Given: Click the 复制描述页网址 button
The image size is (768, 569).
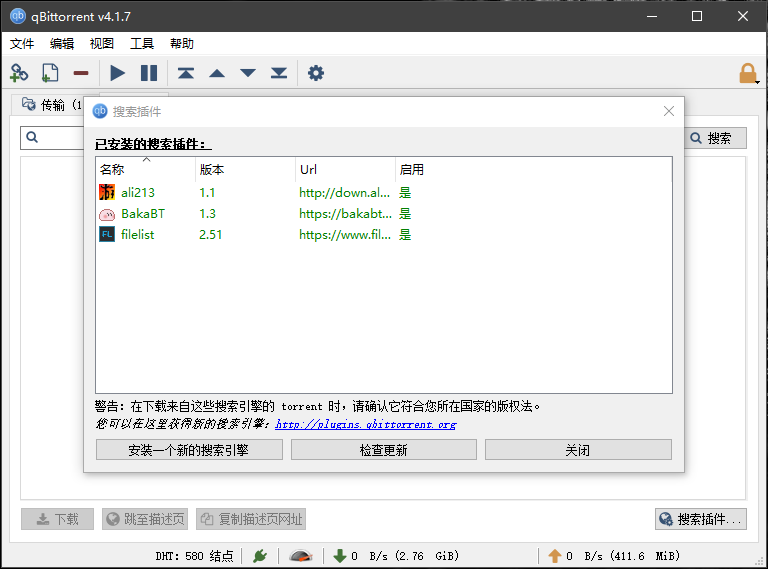Looking at the screenshot, I should (251, 519).
